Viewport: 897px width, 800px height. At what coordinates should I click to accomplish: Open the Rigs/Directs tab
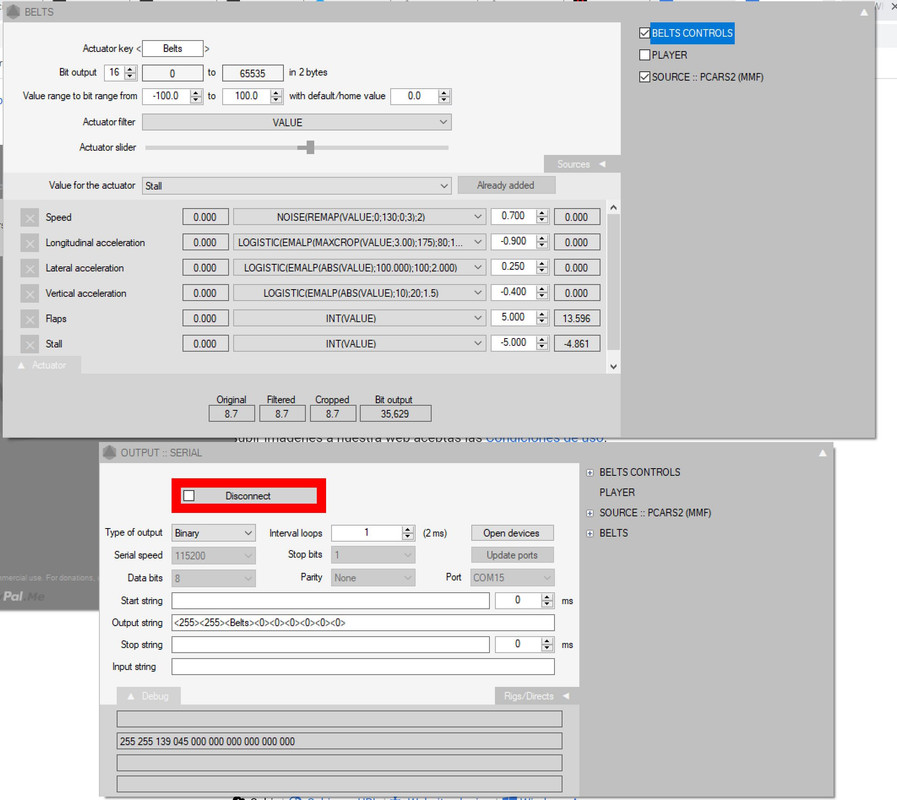coord(536,696)
